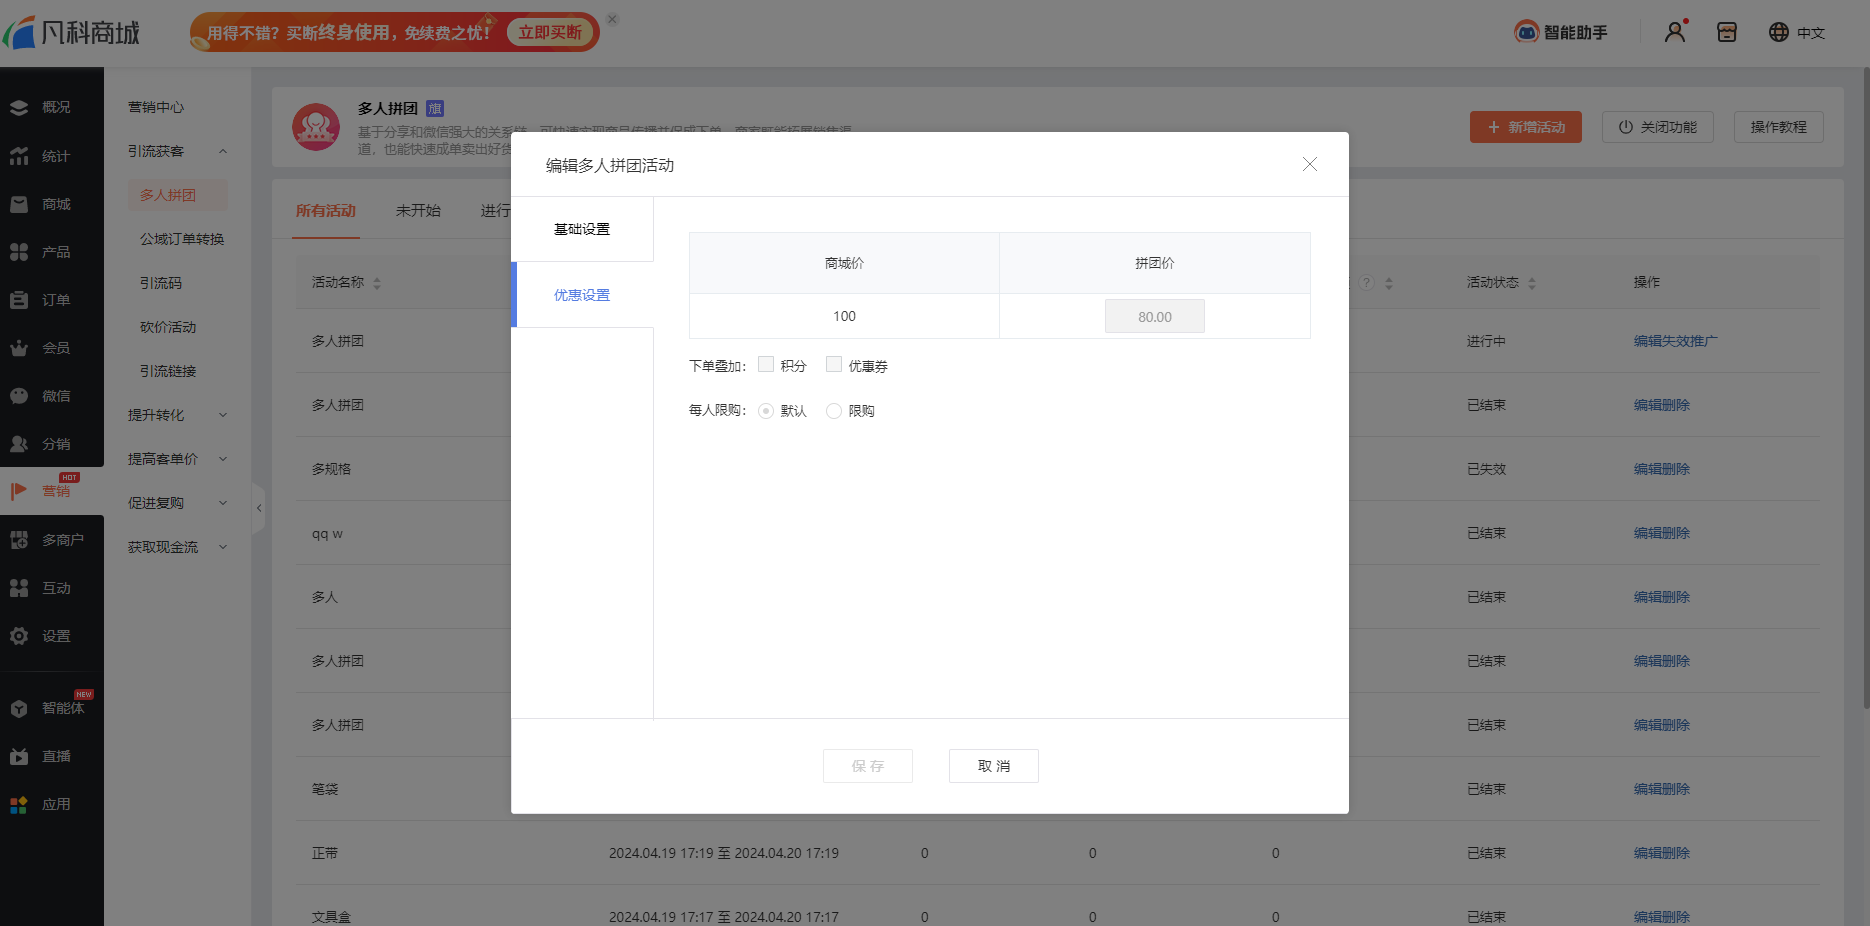The height and width of the screenshot is (926, 1870).
Task: Tick the 优惠券 checkbox
Action: coord(834,365)
